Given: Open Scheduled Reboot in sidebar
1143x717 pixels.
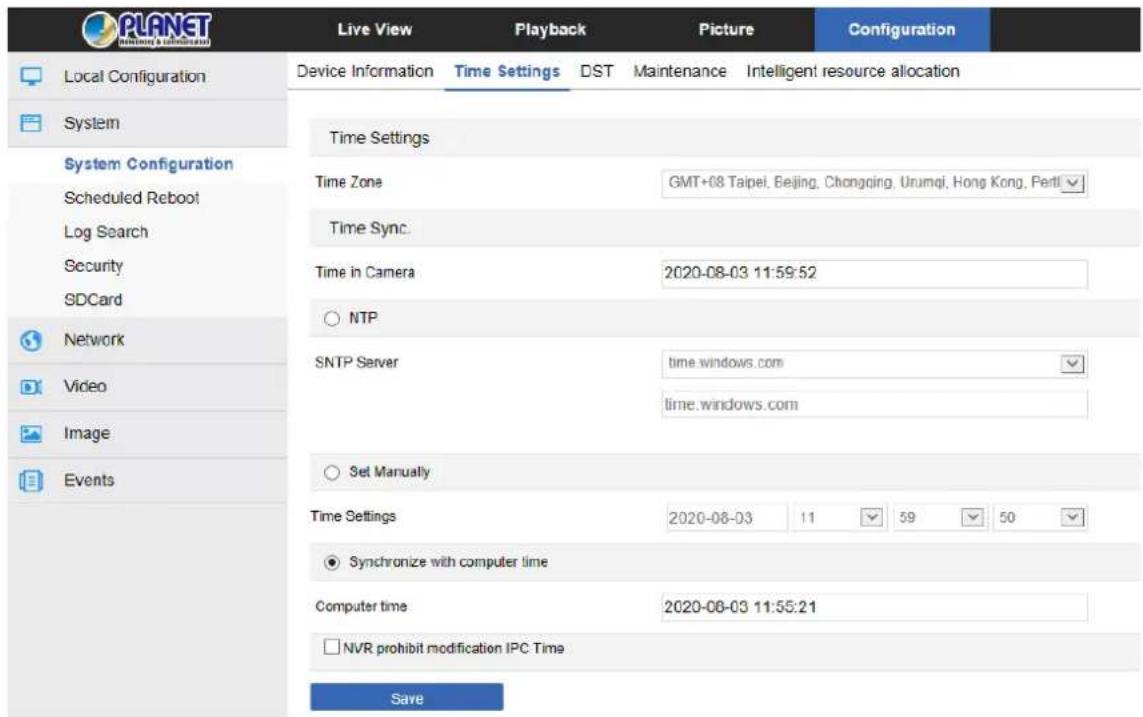Looking at the screenshot, I should (131, 198).
